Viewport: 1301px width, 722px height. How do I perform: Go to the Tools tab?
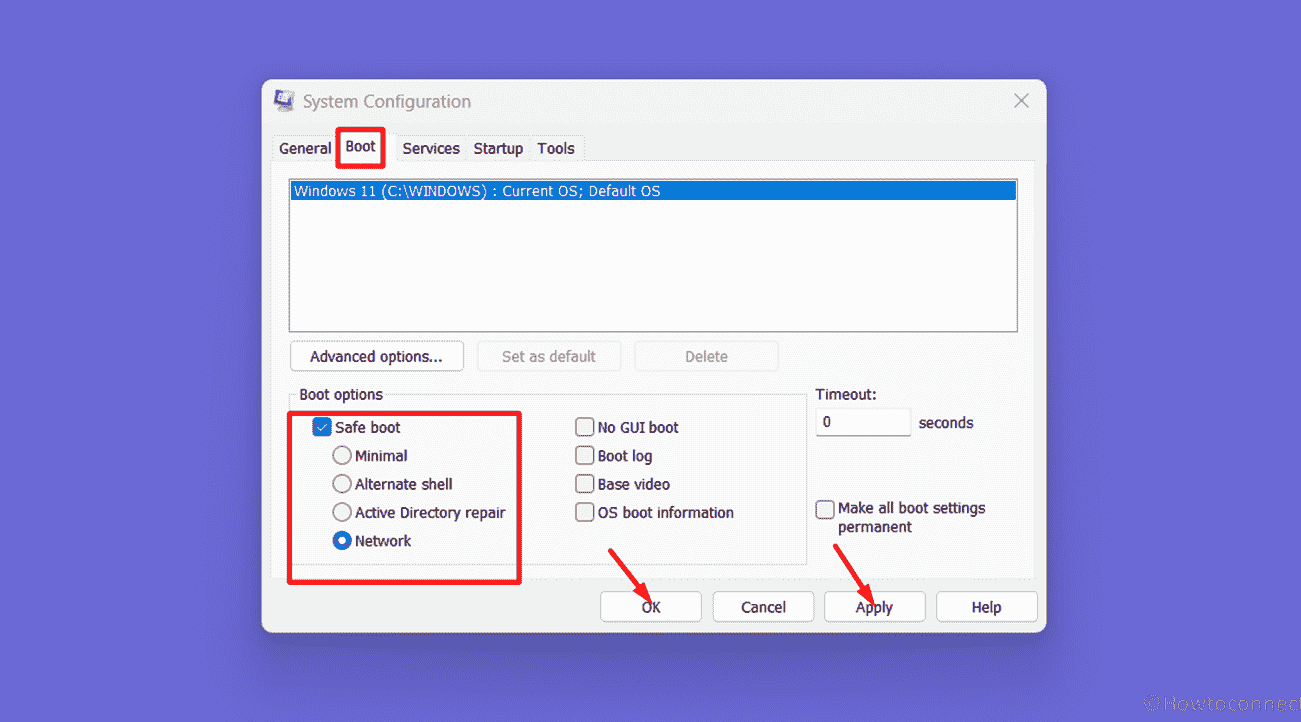click(x=556, y=148)
